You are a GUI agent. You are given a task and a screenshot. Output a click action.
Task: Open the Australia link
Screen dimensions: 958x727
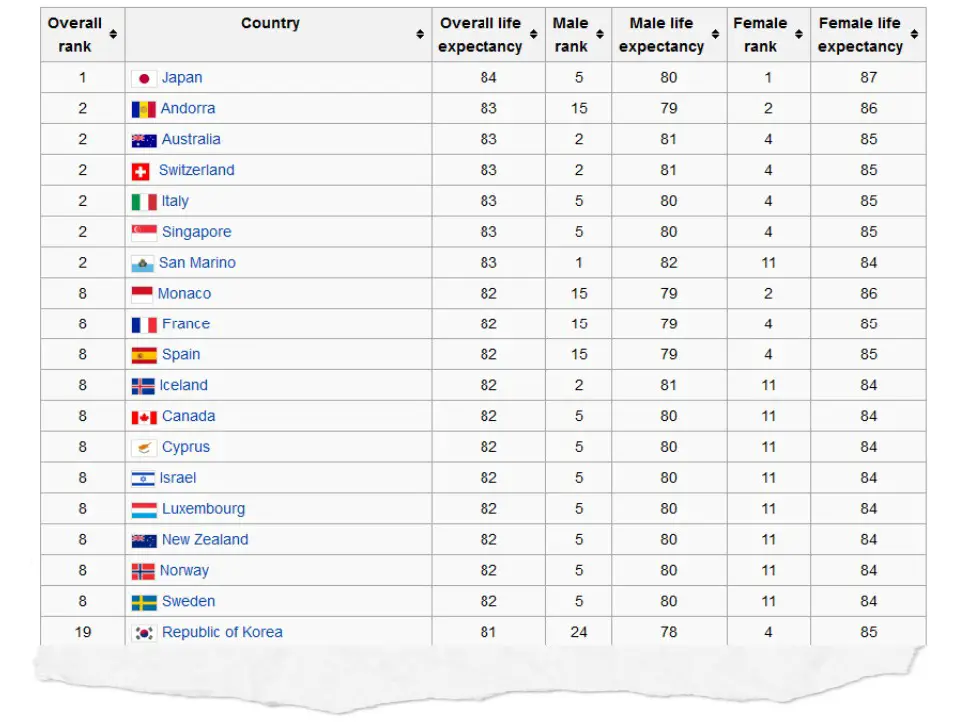pyautogui.click(x=191, y=139)
